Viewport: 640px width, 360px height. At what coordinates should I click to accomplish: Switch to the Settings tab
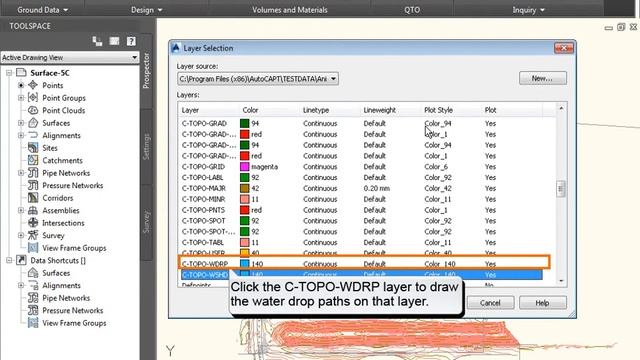pos(146,147)
